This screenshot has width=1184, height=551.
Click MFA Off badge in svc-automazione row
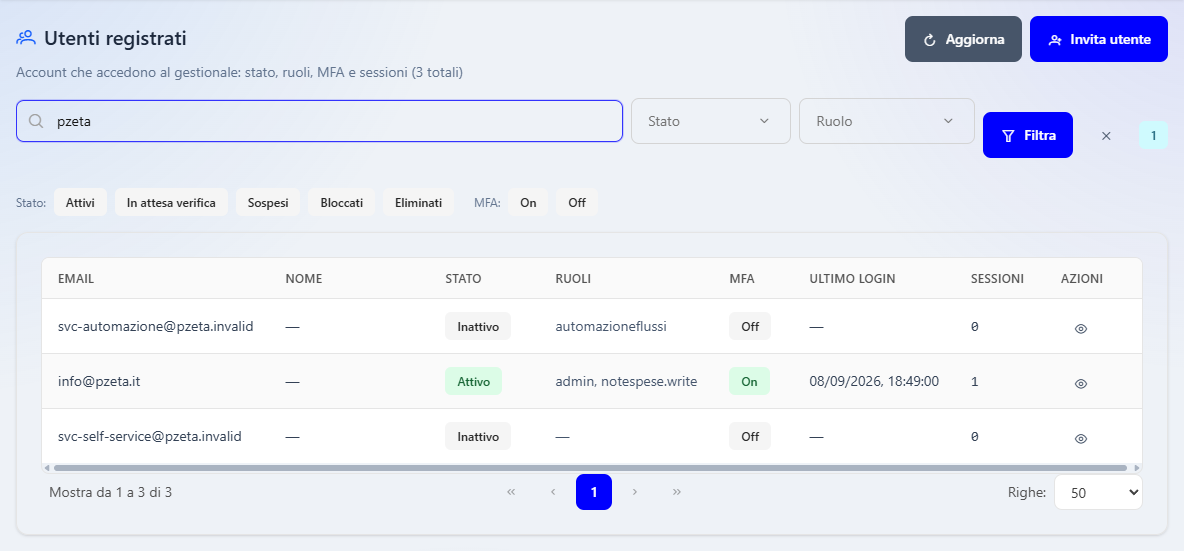click(x=750, y=327)
